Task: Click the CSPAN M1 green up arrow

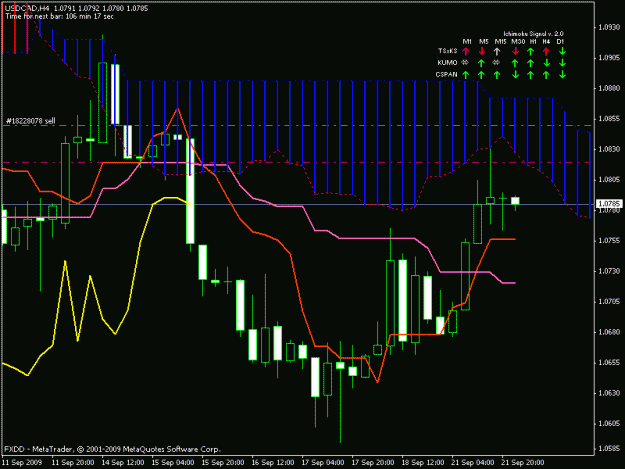Action: coord(466,75)
